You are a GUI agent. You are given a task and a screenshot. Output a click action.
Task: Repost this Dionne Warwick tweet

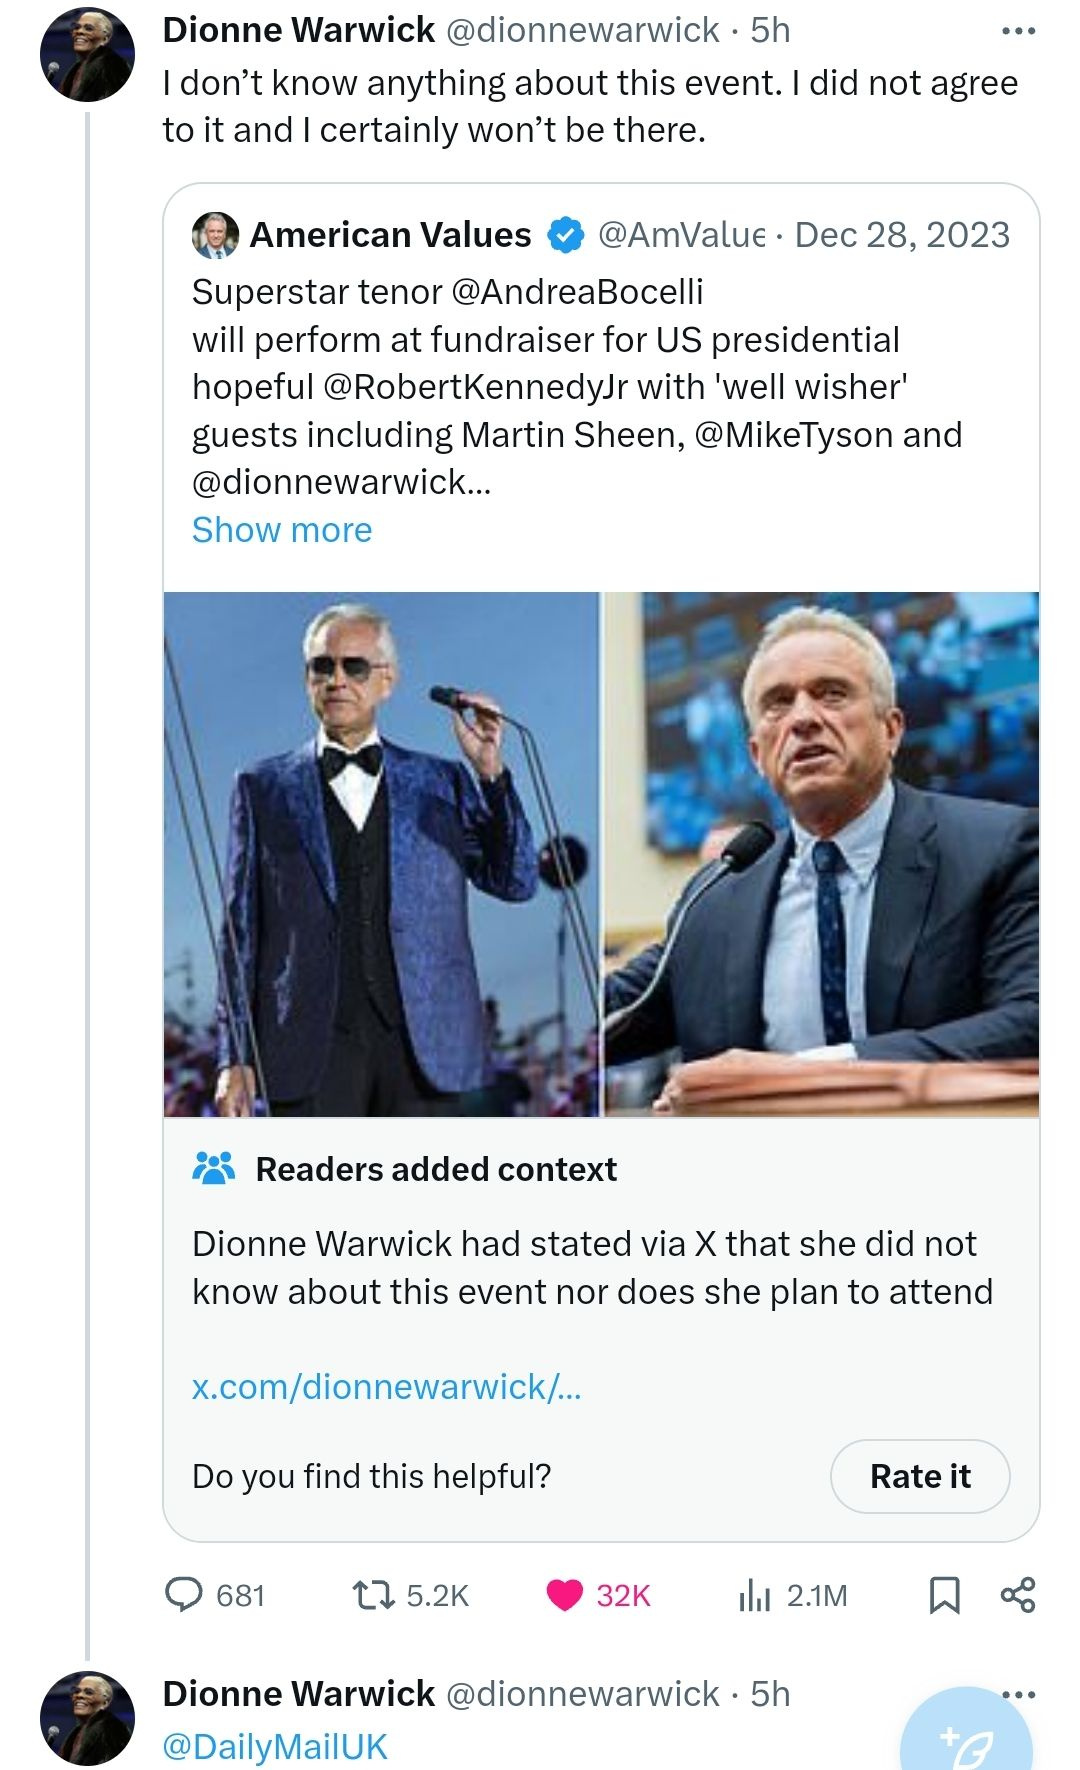tap(373, 1594)
